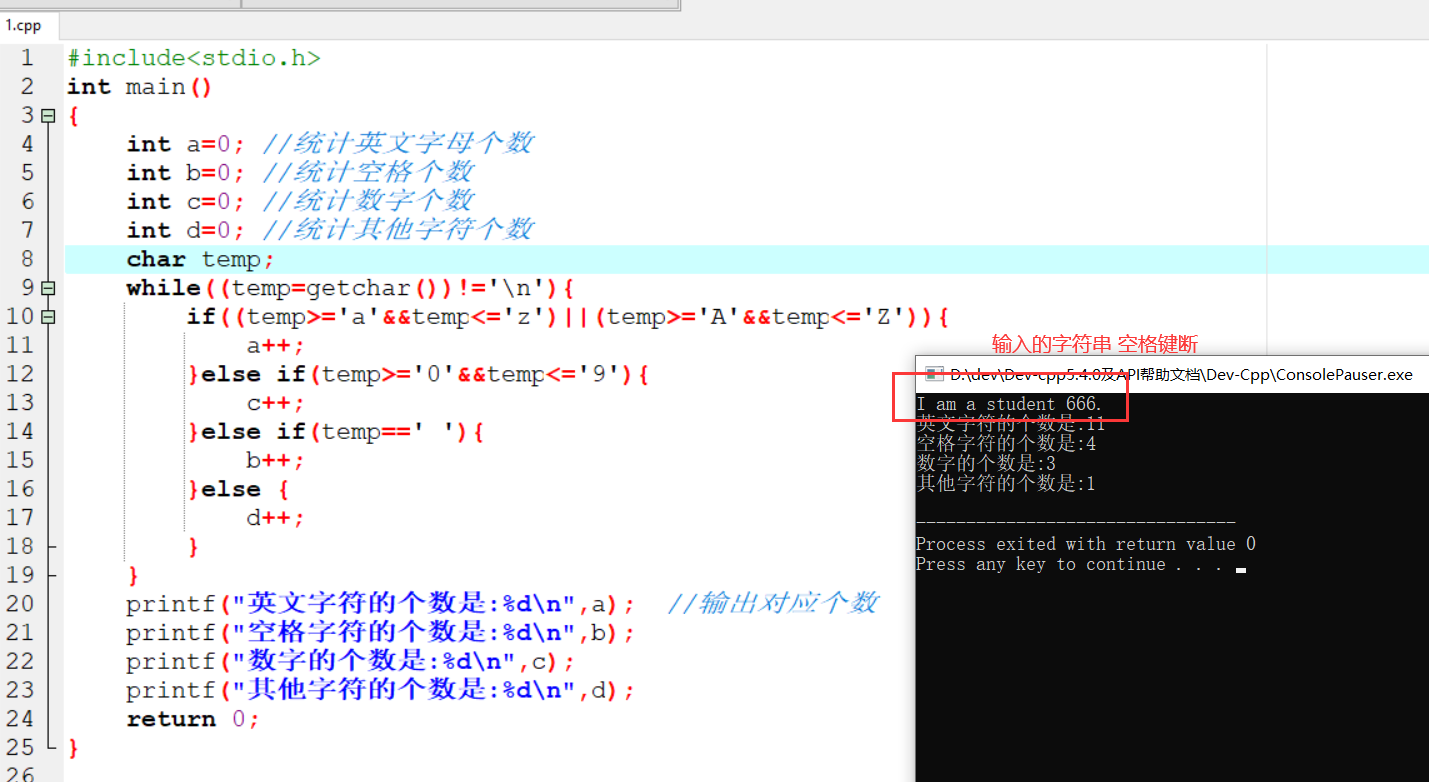Click the 'return 0;' statement
This screenshot has width=1429, height=782.
click(193, 720)
